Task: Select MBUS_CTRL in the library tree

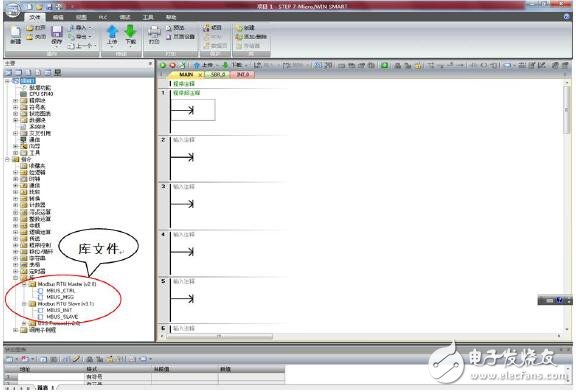Action: (x=61, y=291)
